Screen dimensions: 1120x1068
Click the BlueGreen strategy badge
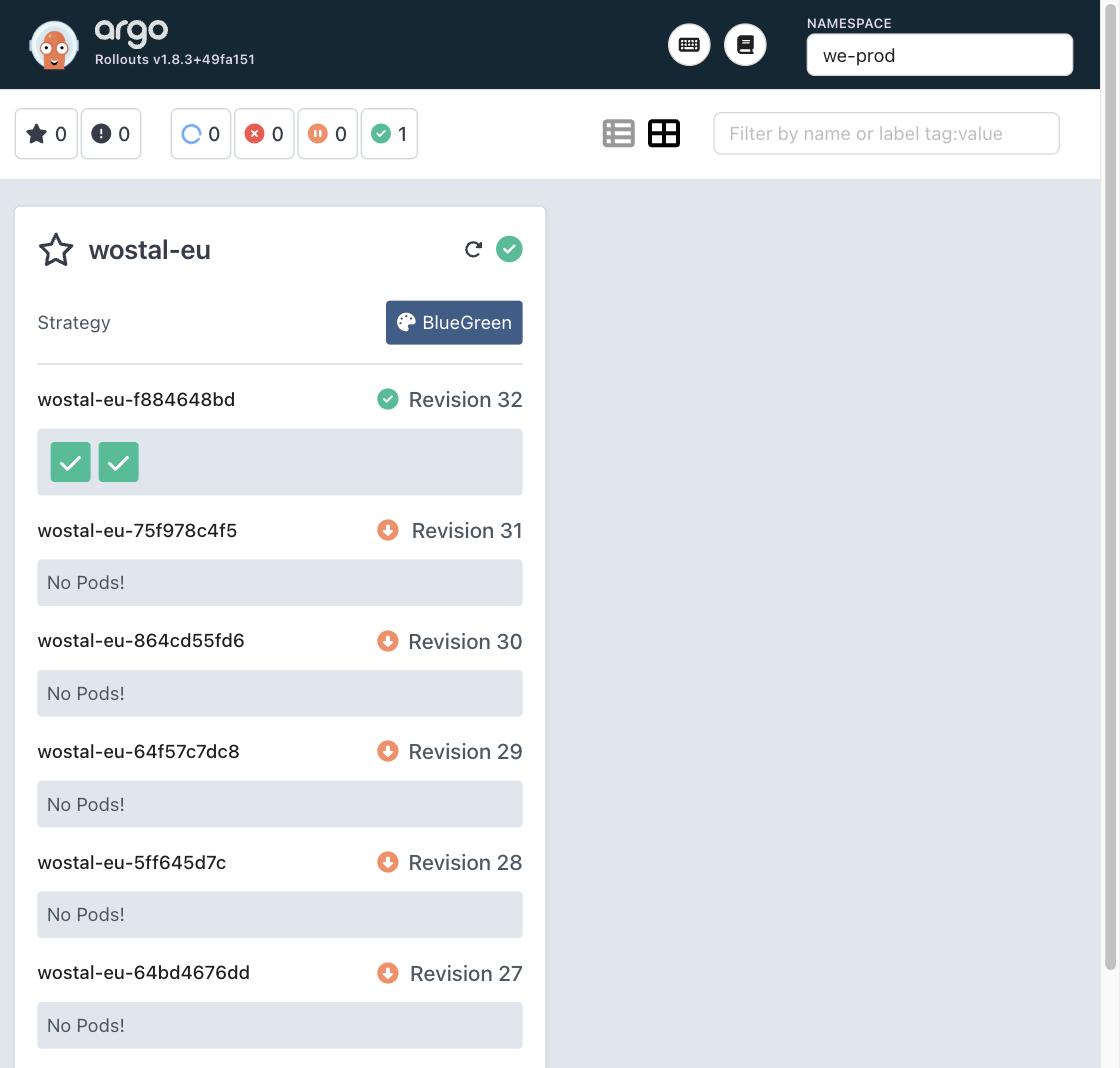click(454, 323)
